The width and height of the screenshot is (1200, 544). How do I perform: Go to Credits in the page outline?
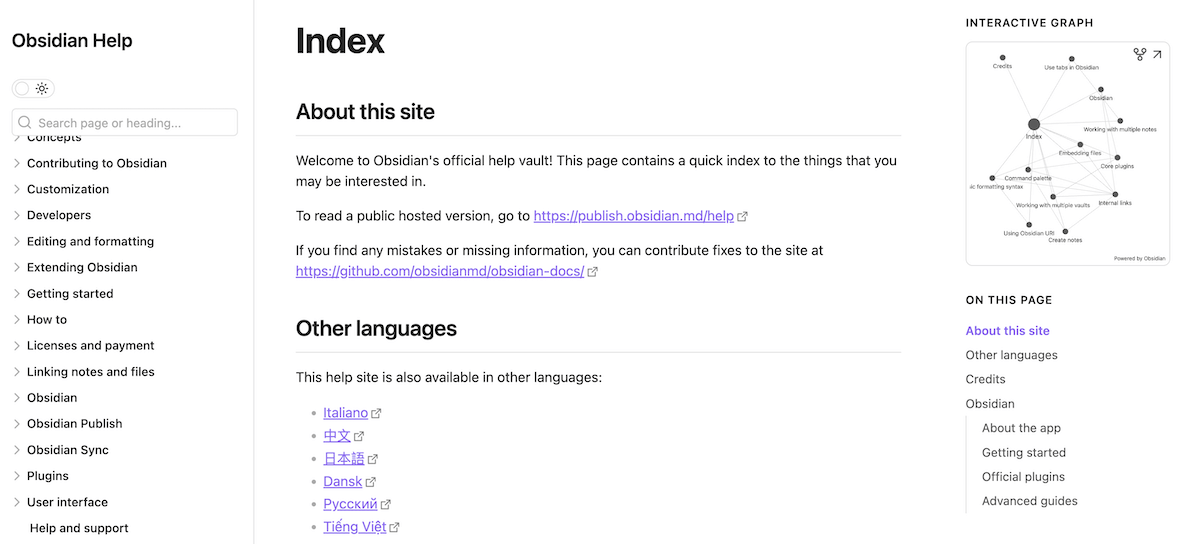click(985, 379)
